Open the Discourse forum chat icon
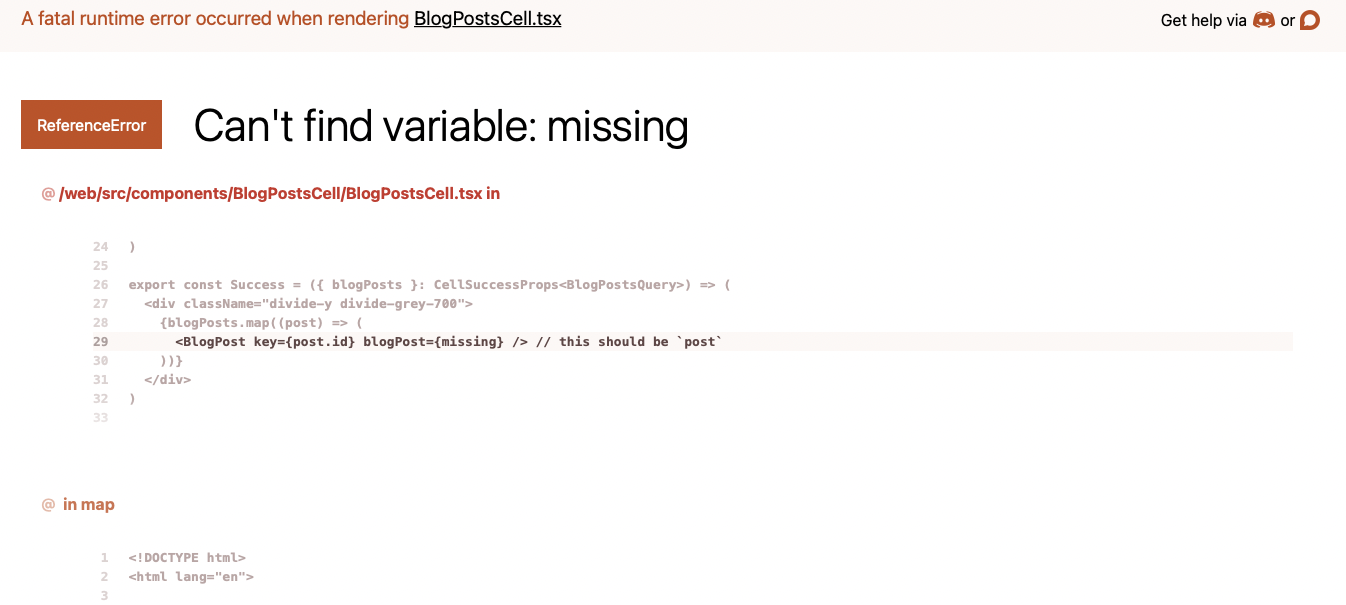This screenshot has height=605, width=1346. point(1310,19)
